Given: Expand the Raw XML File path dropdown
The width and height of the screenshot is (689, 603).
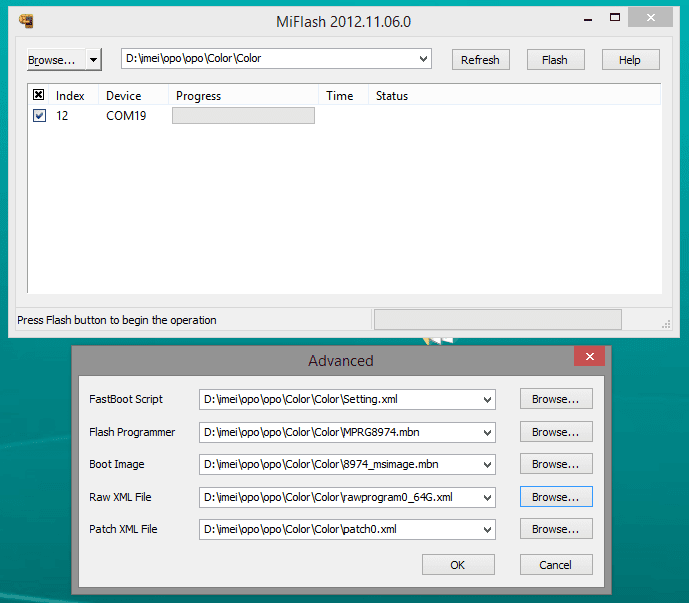Looking at the screenshot, I should [x=487, y=498].
